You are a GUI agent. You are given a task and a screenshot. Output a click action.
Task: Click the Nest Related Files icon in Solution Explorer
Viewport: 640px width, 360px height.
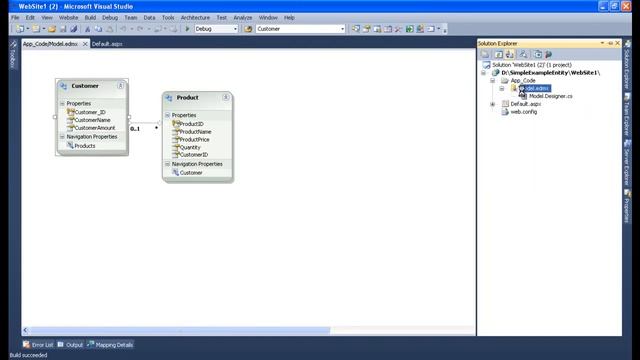(x=509, y=54)
